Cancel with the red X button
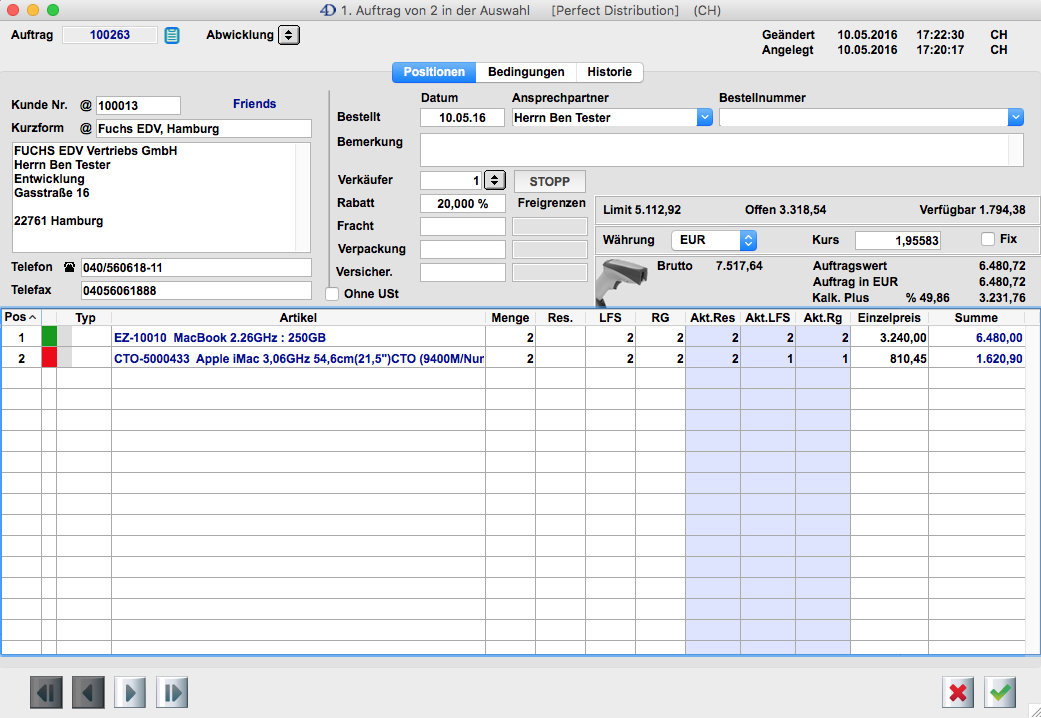 tap(958, 692)
